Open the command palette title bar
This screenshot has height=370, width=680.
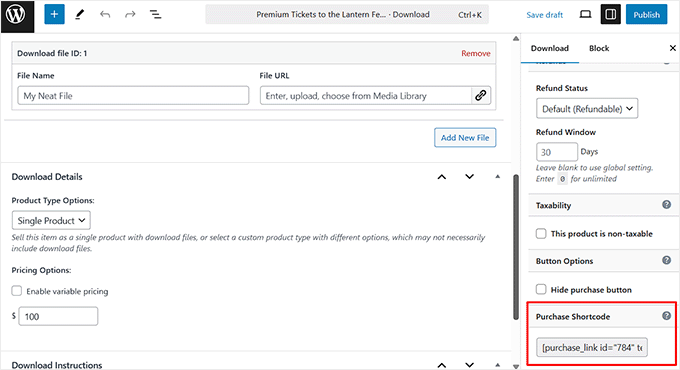(347, 15)
